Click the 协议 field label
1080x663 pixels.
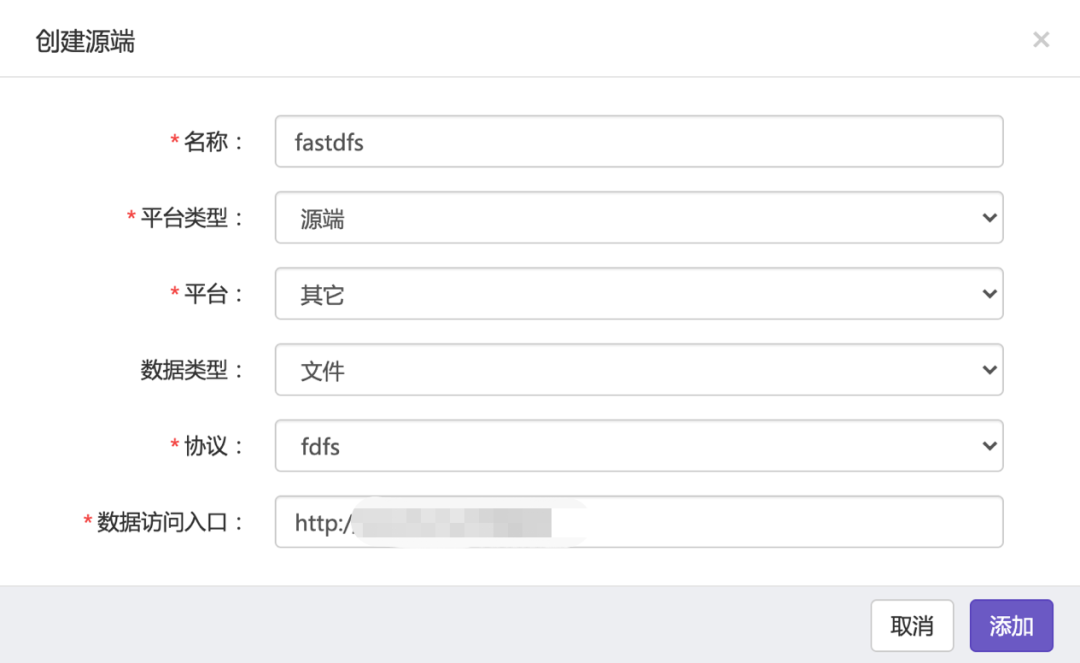click(x=207, y=446)
